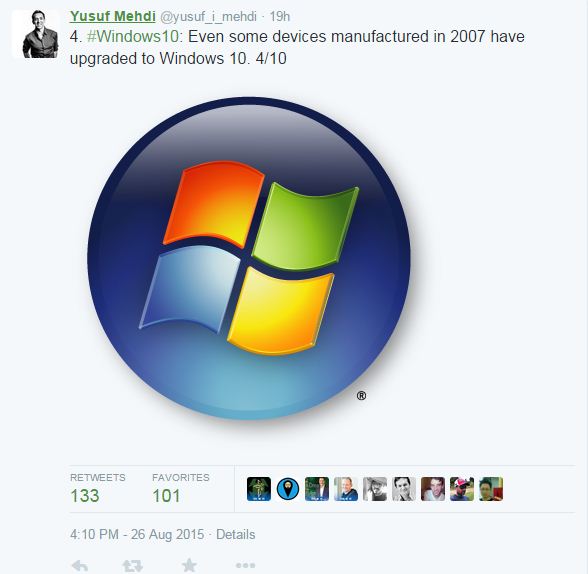Open the more options ellipsis icon
Screen dimensions: 588x574
point(245,565)
